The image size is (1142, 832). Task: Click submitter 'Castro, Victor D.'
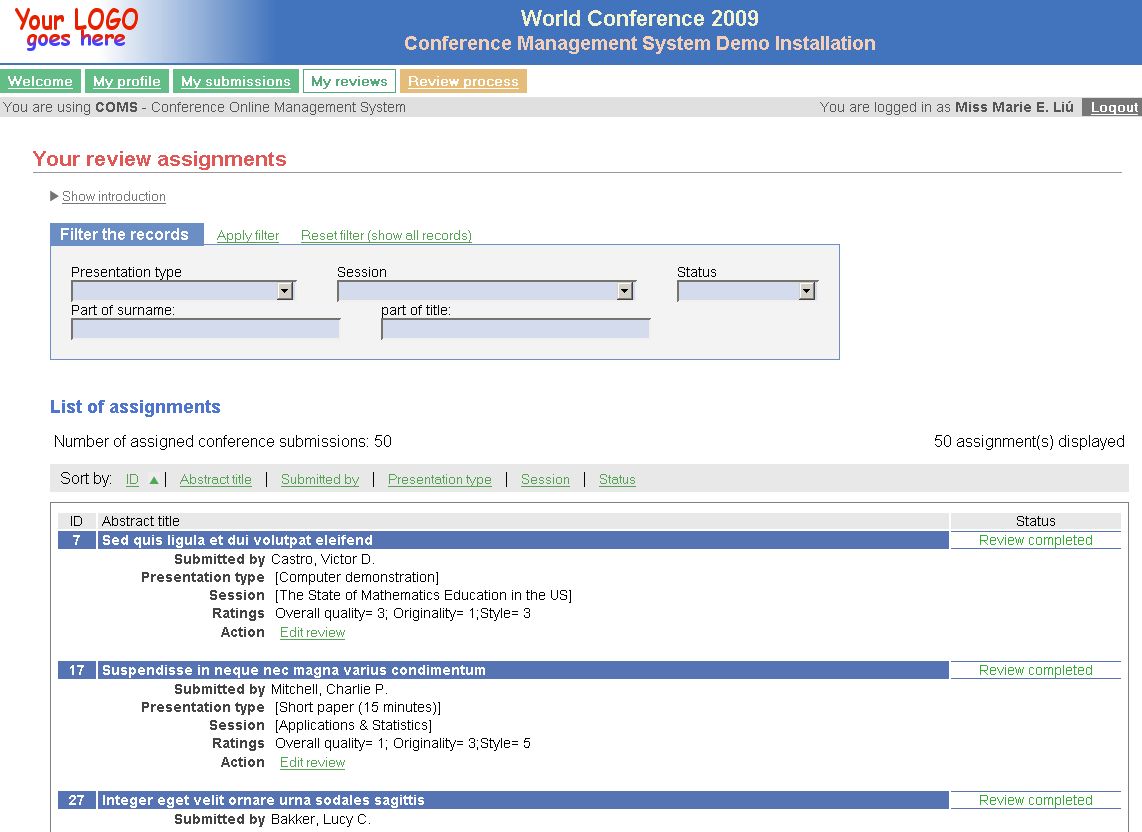click(x=323, y=559)
